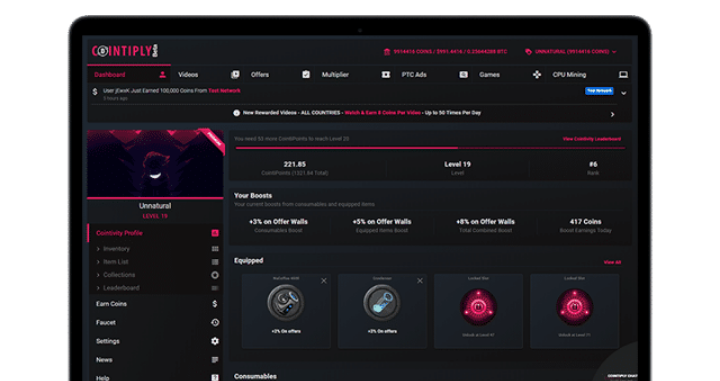The image size is (720, 381).
Task: Click the grid icon next to Inventory
Action: 215,249
